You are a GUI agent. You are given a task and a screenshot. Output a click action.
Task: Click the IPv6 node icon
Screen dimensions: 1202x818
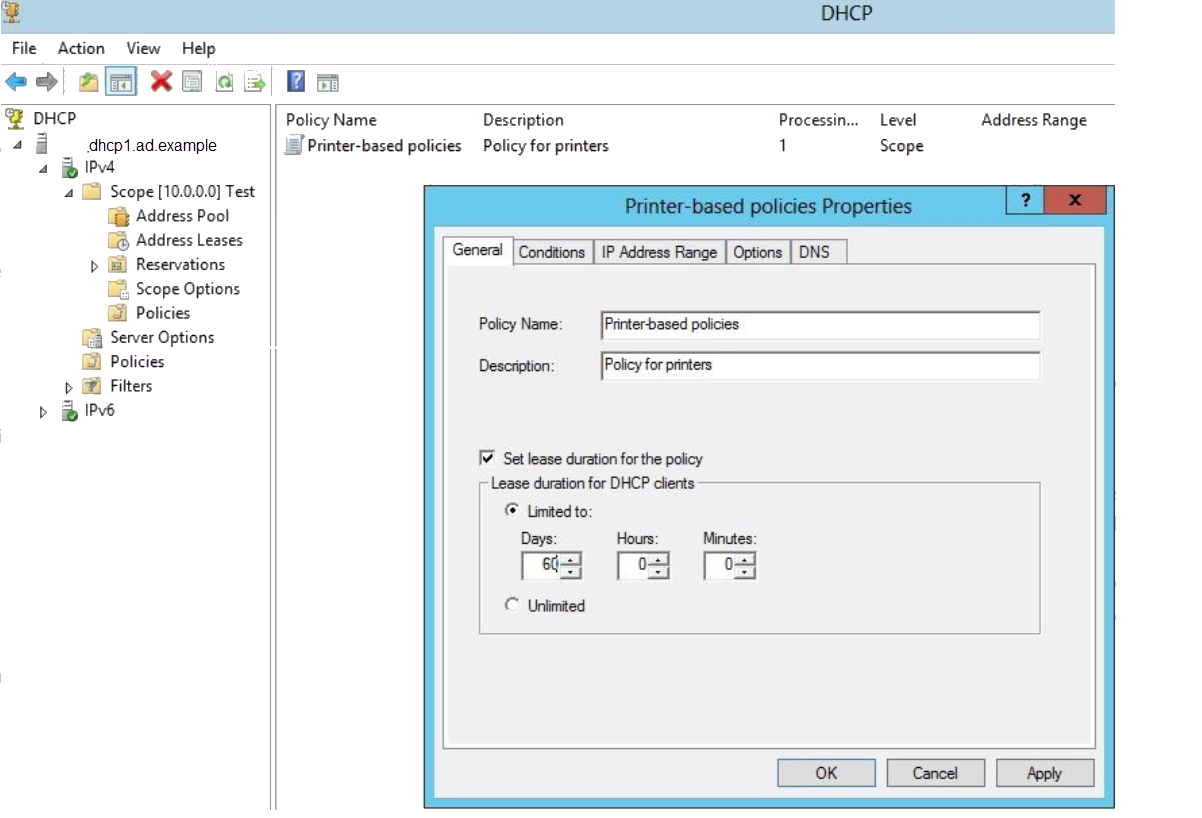tap(69, 411)
